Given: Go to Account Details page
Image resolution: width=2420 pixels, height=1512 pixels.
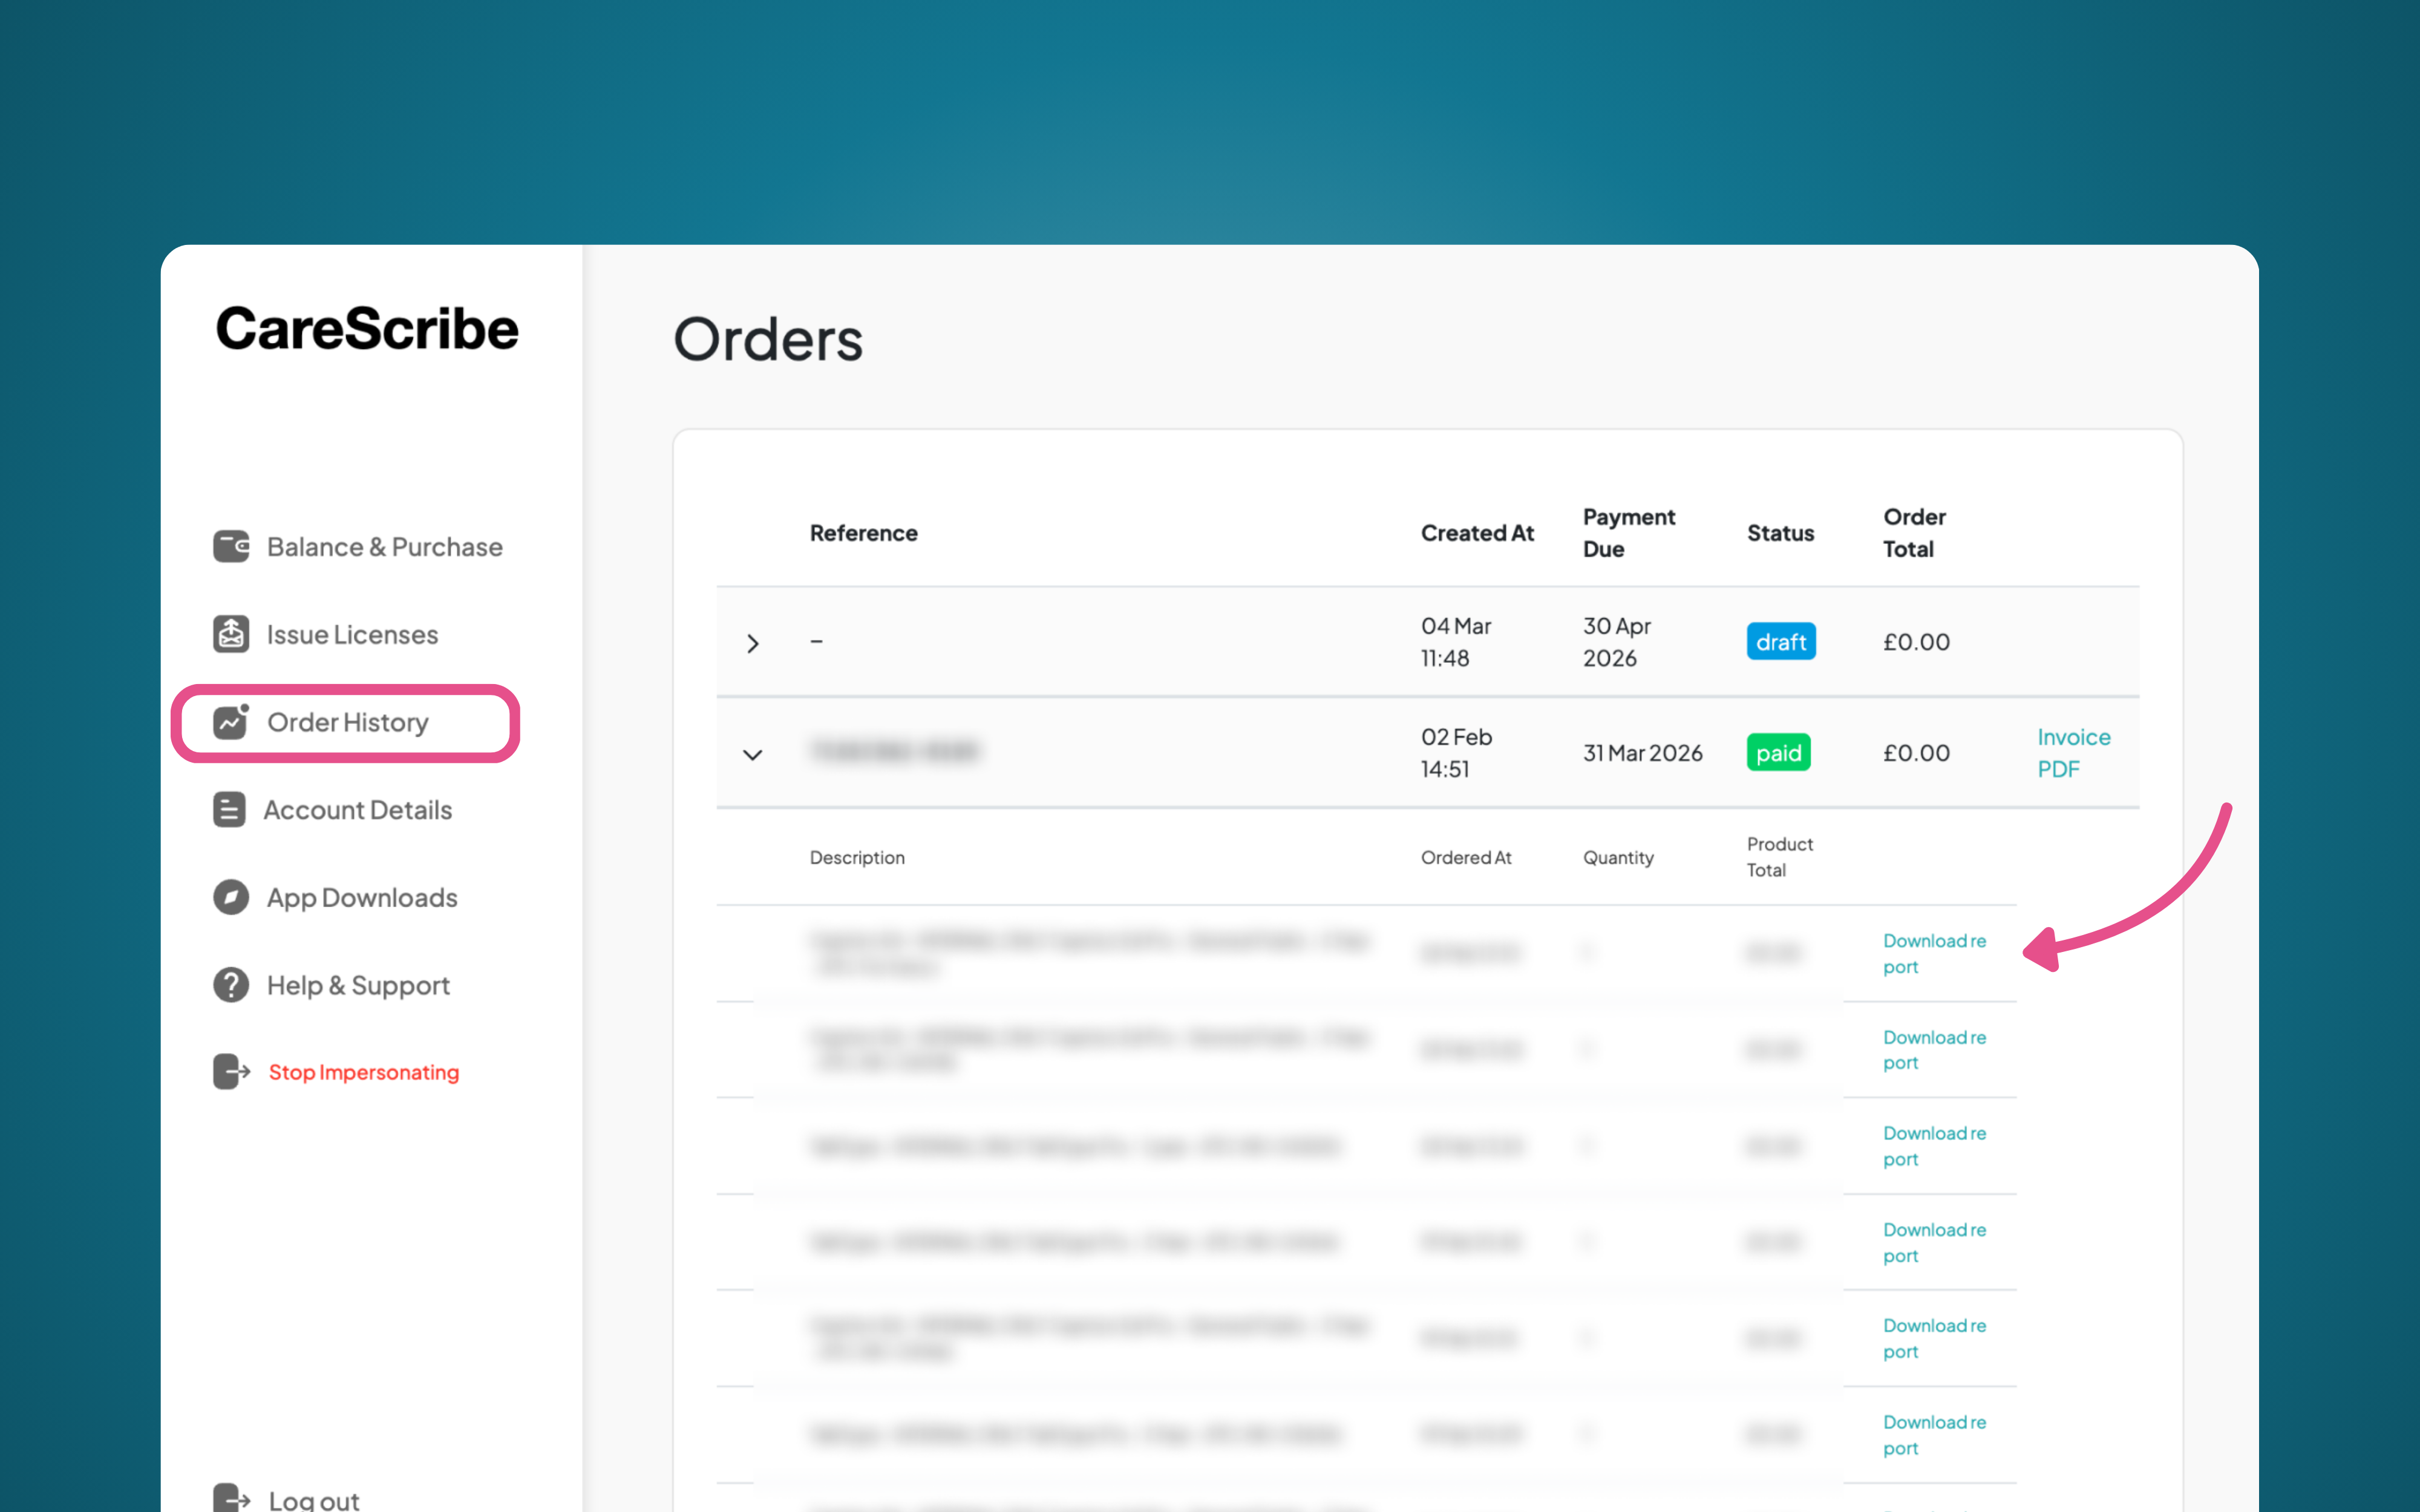Looking at the screenshot, I should (357, 810).
